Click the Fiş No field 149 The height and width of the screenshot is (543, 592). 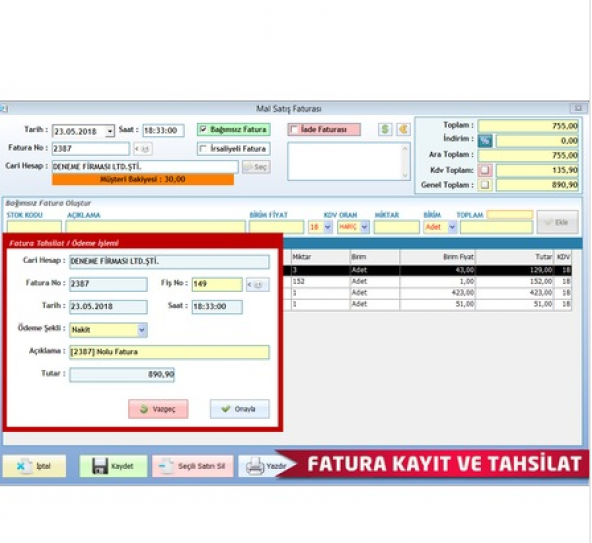217,284
